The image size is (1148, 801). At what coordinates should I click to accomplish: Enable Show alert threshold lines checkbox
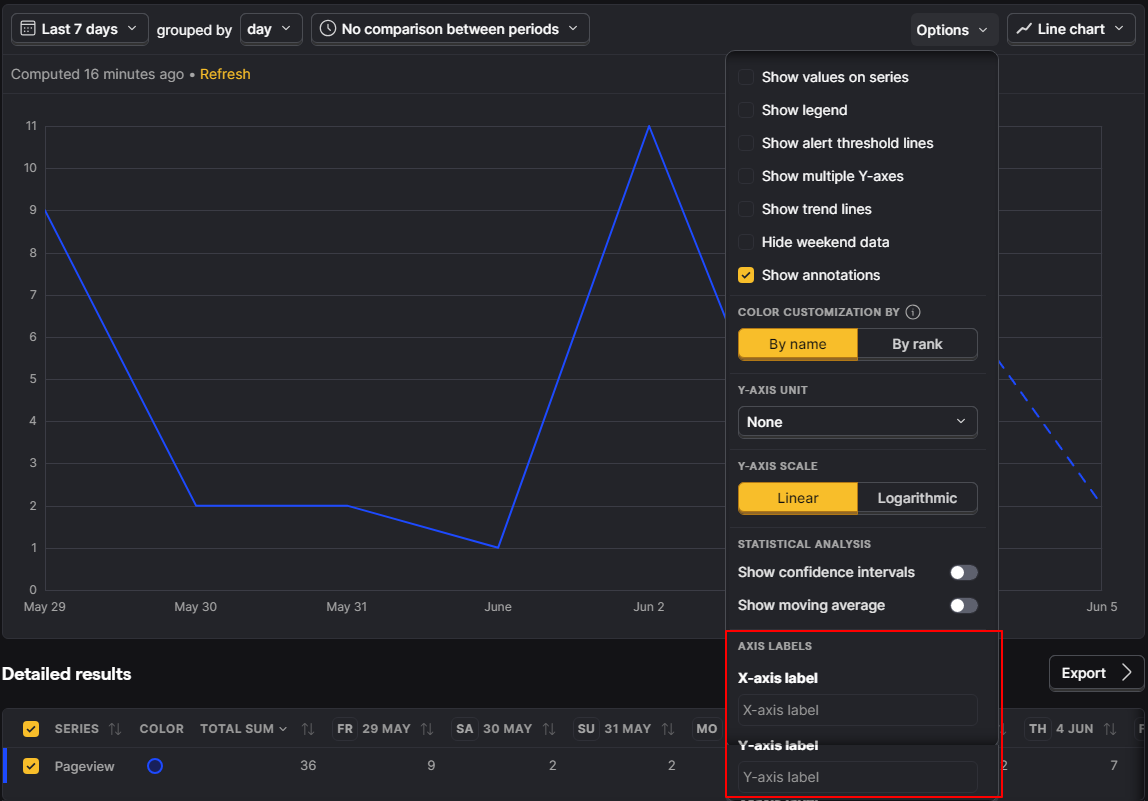click(x=746, y=143)
